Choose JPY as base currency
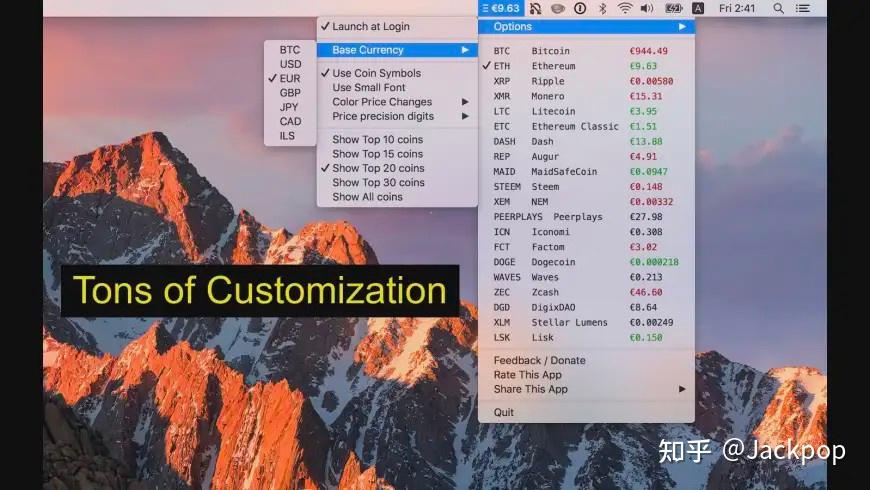The image size is (870, 490). coord(290,107)
